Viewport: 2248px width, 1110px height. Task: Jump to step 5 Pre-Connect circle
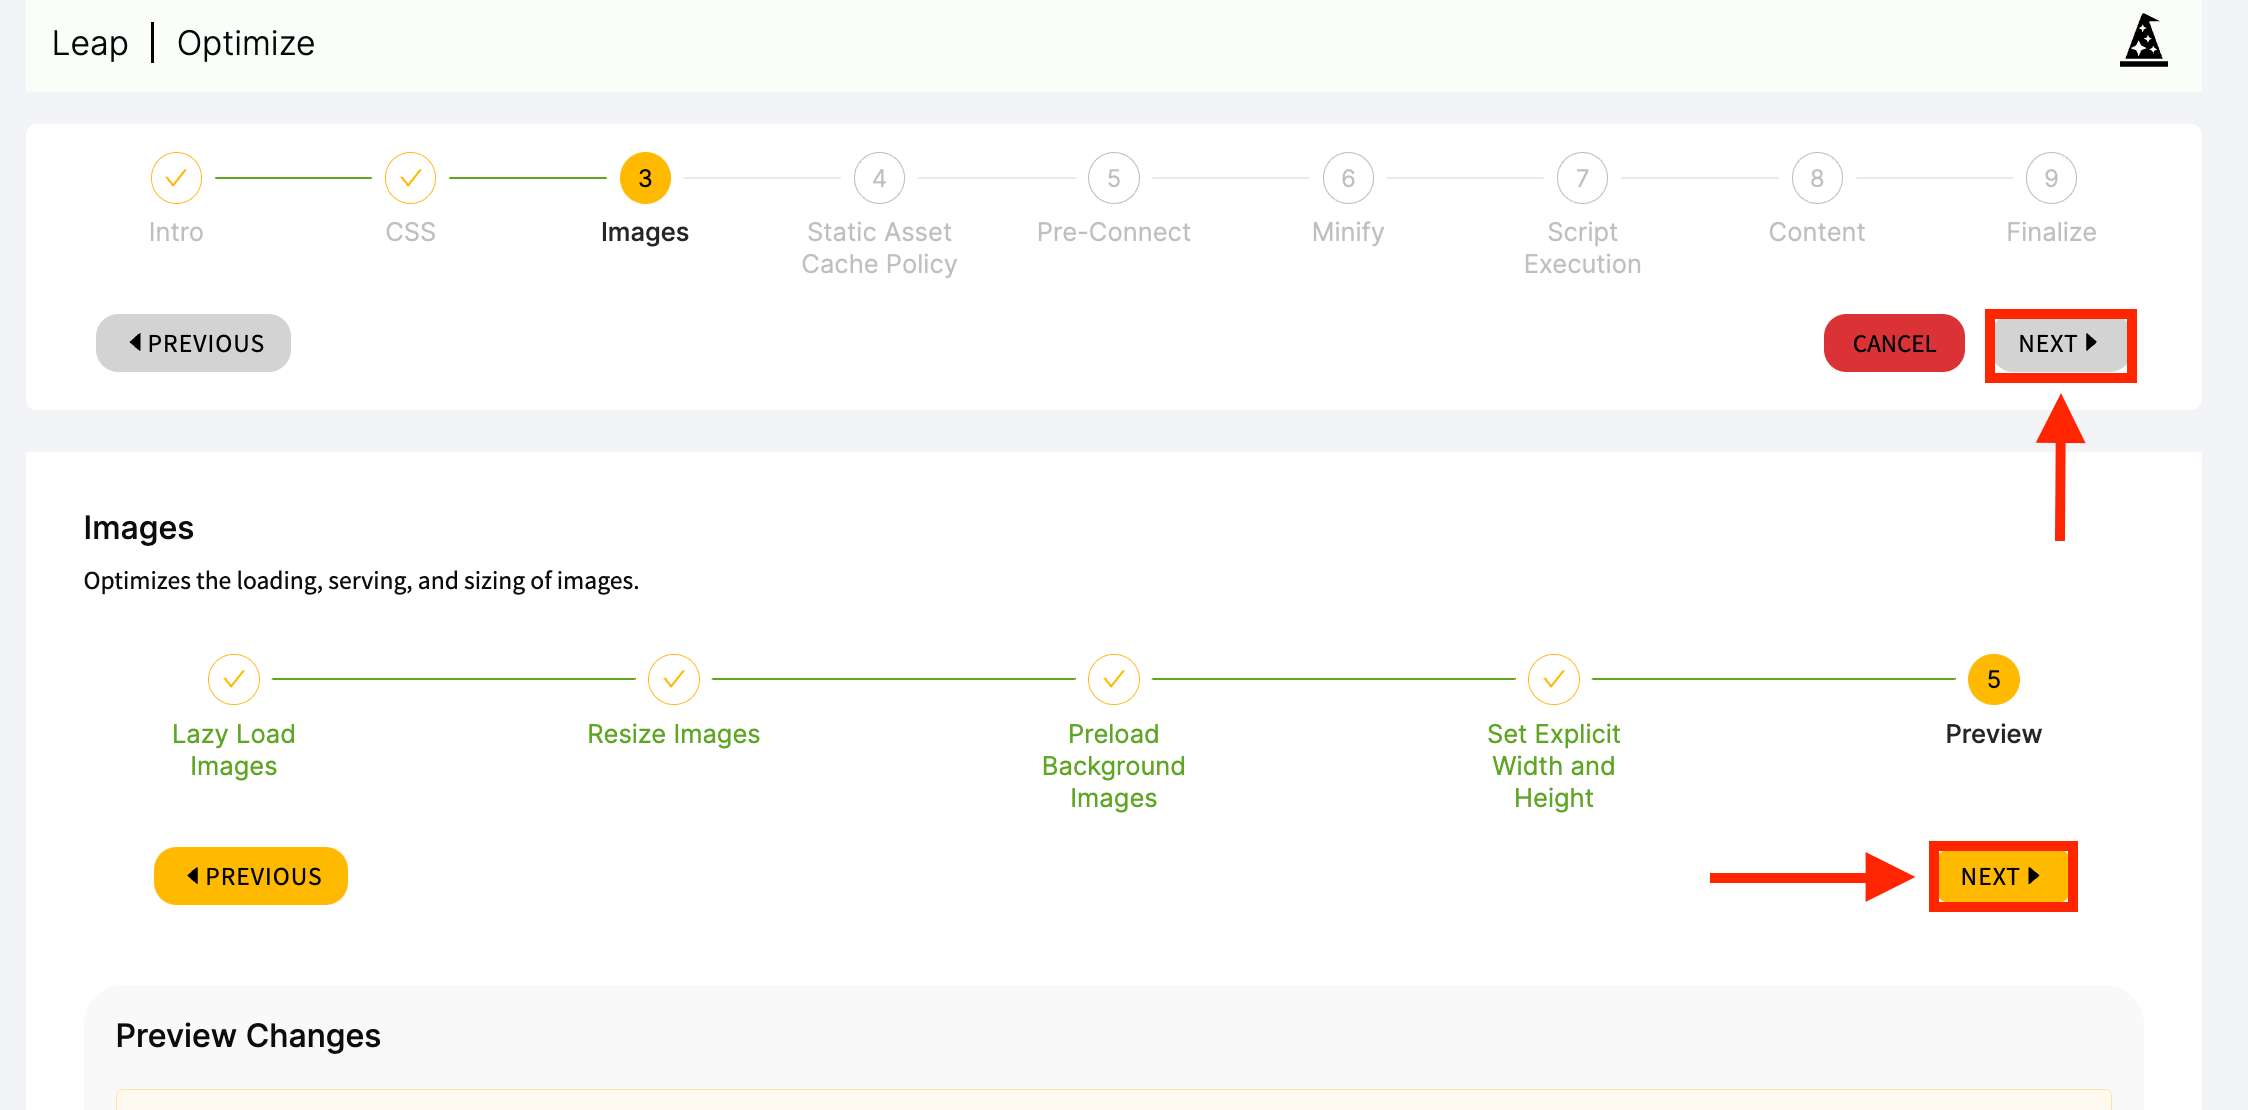pos(1114,178)
